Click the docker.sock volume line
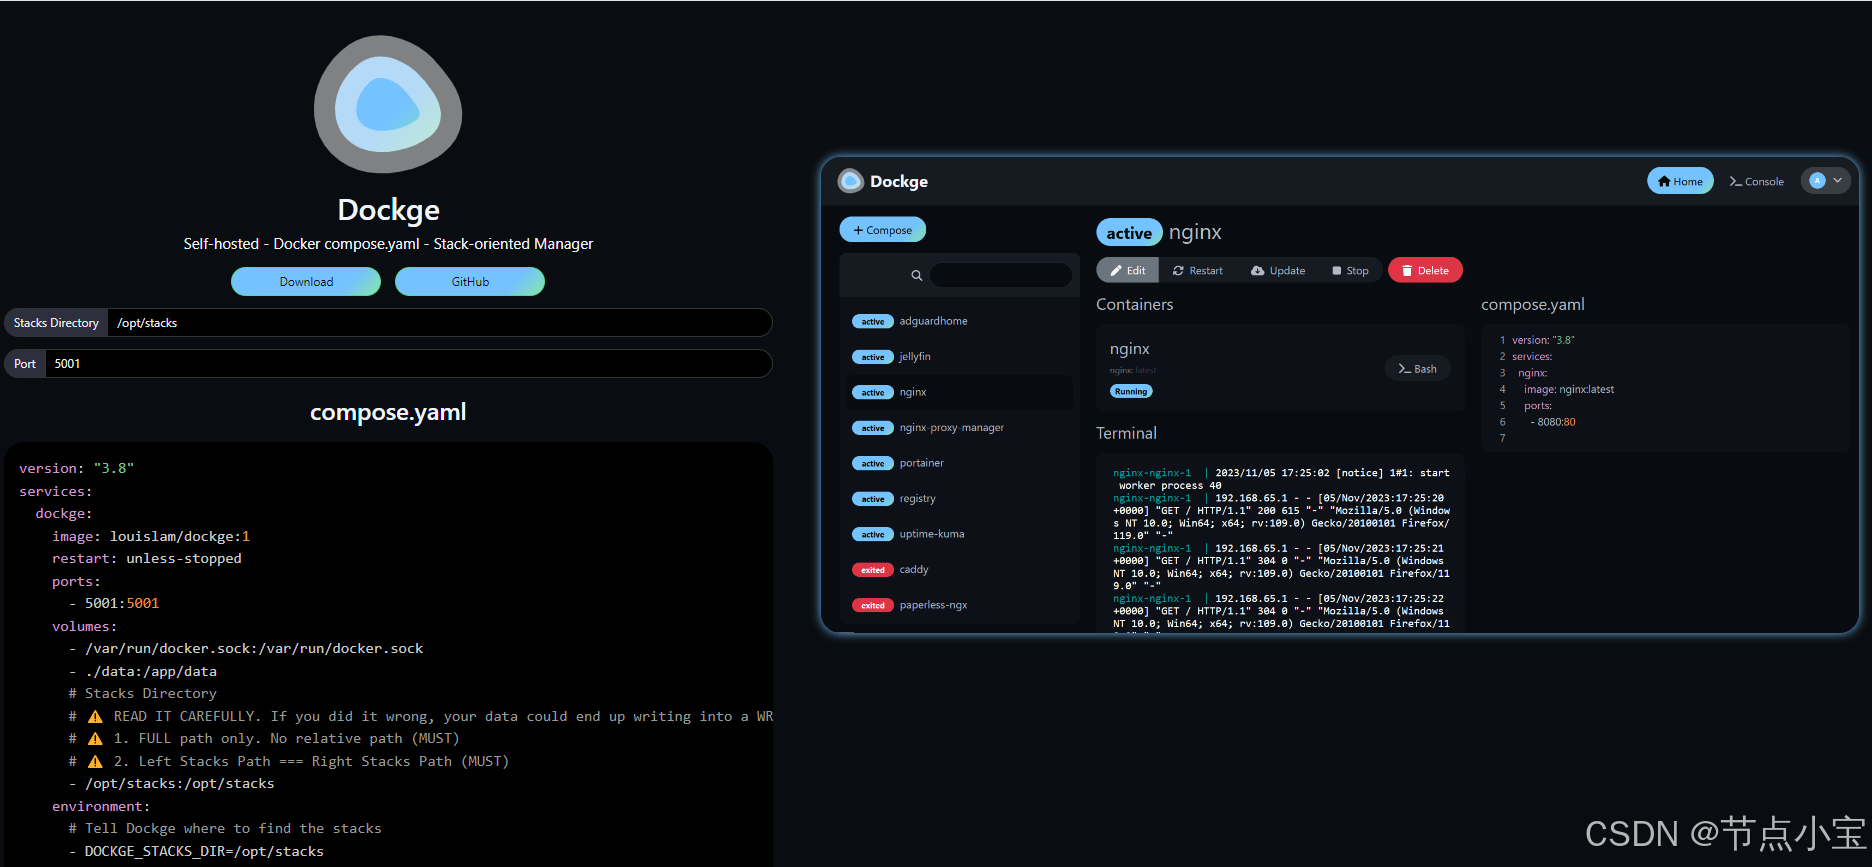 [246, 649]
